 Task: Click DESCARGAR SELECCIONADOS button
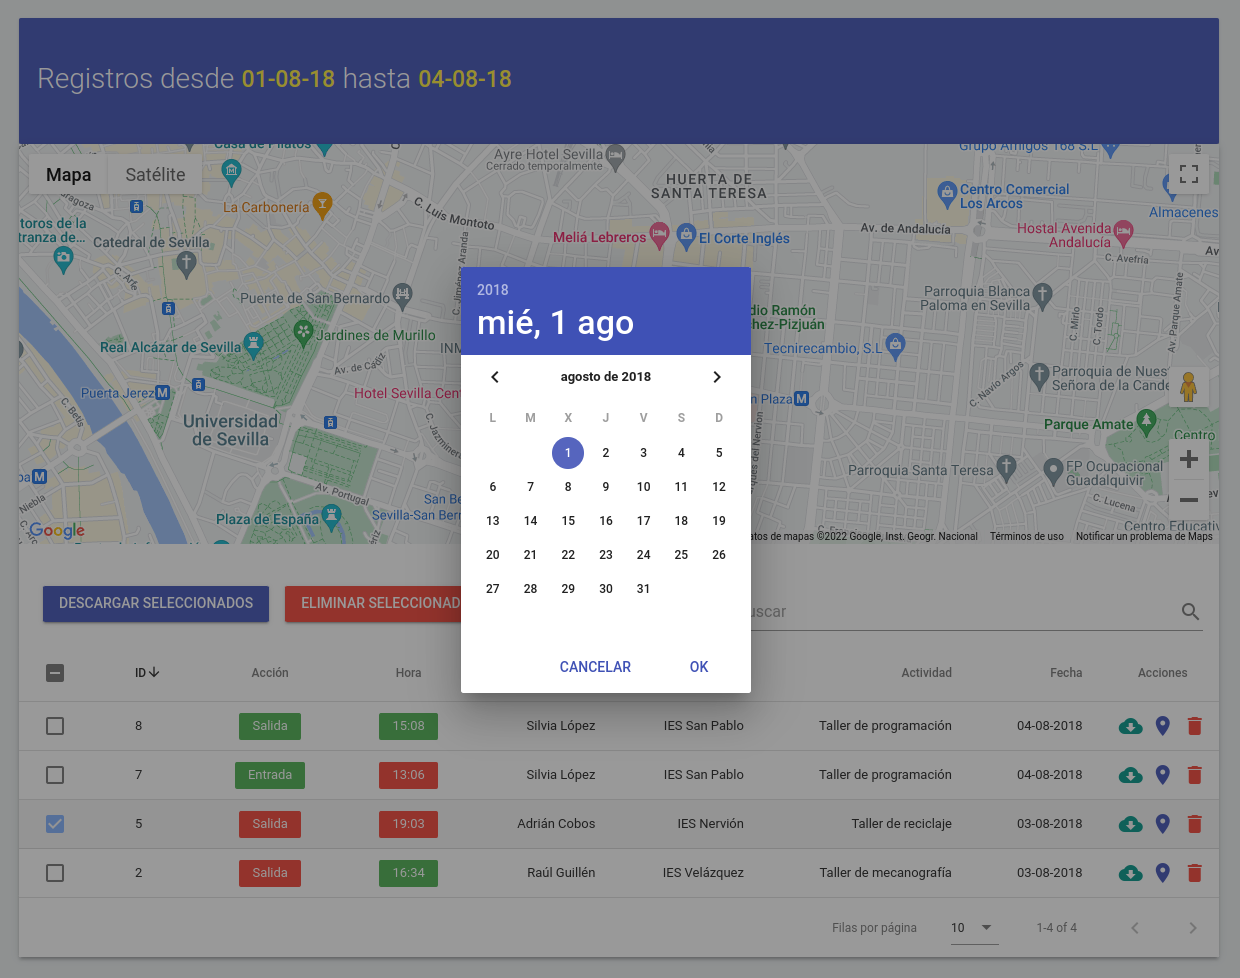pos(156,604)
